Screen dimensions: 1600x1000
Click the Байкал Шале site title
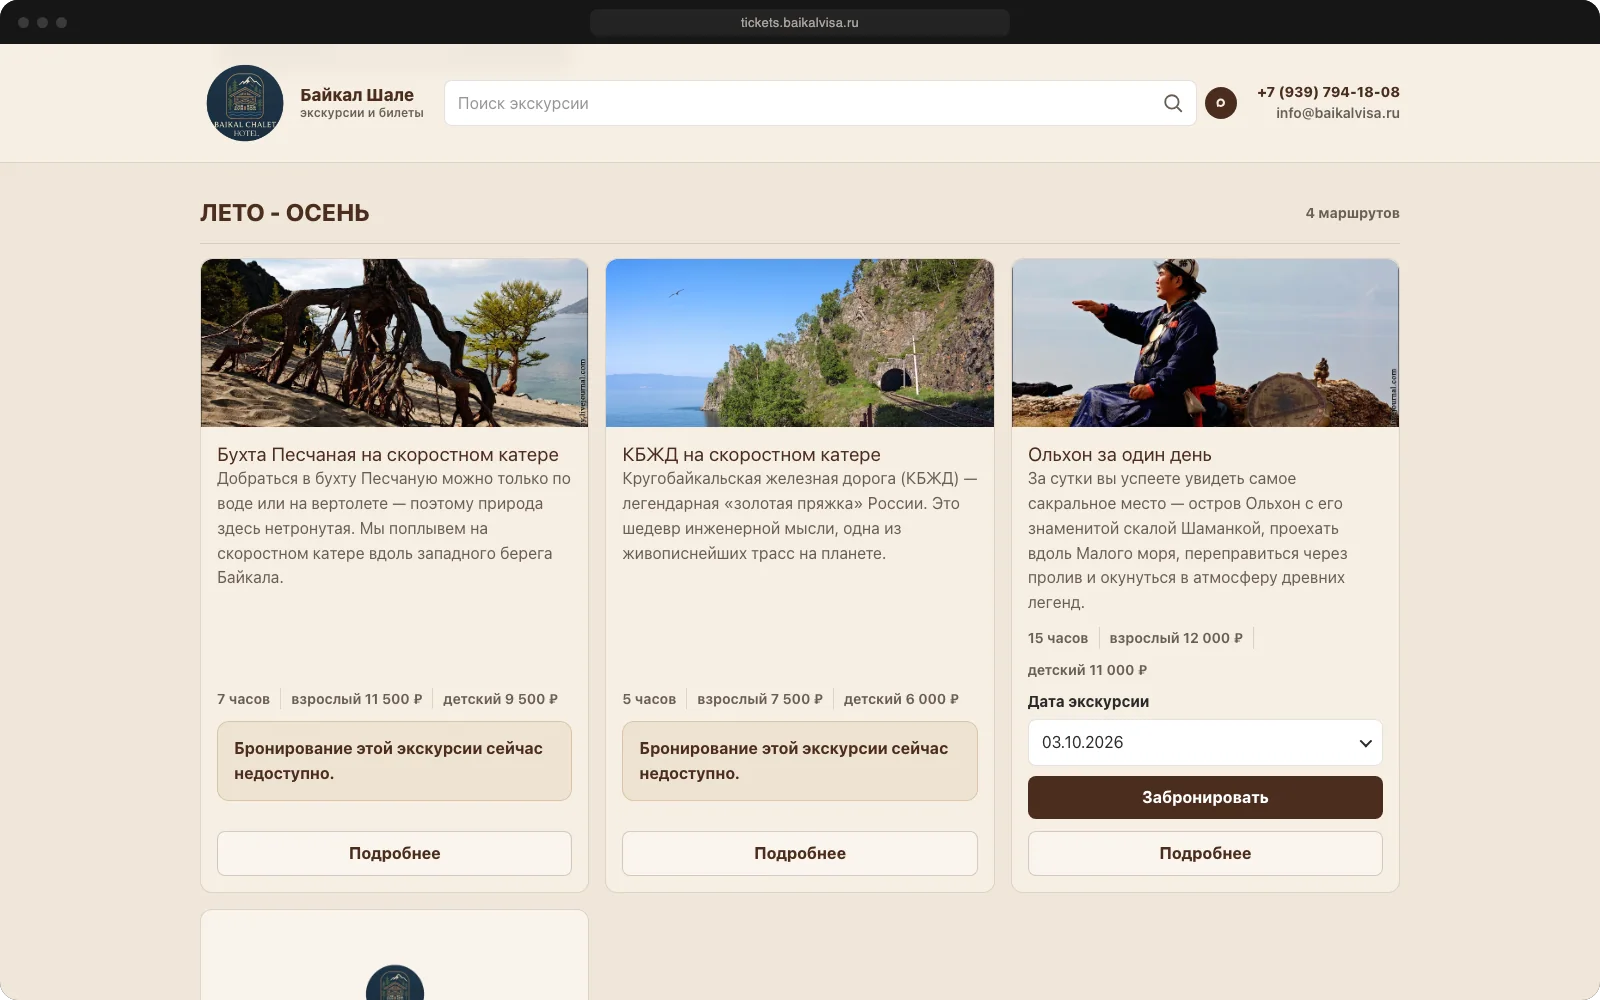[357, 95]
